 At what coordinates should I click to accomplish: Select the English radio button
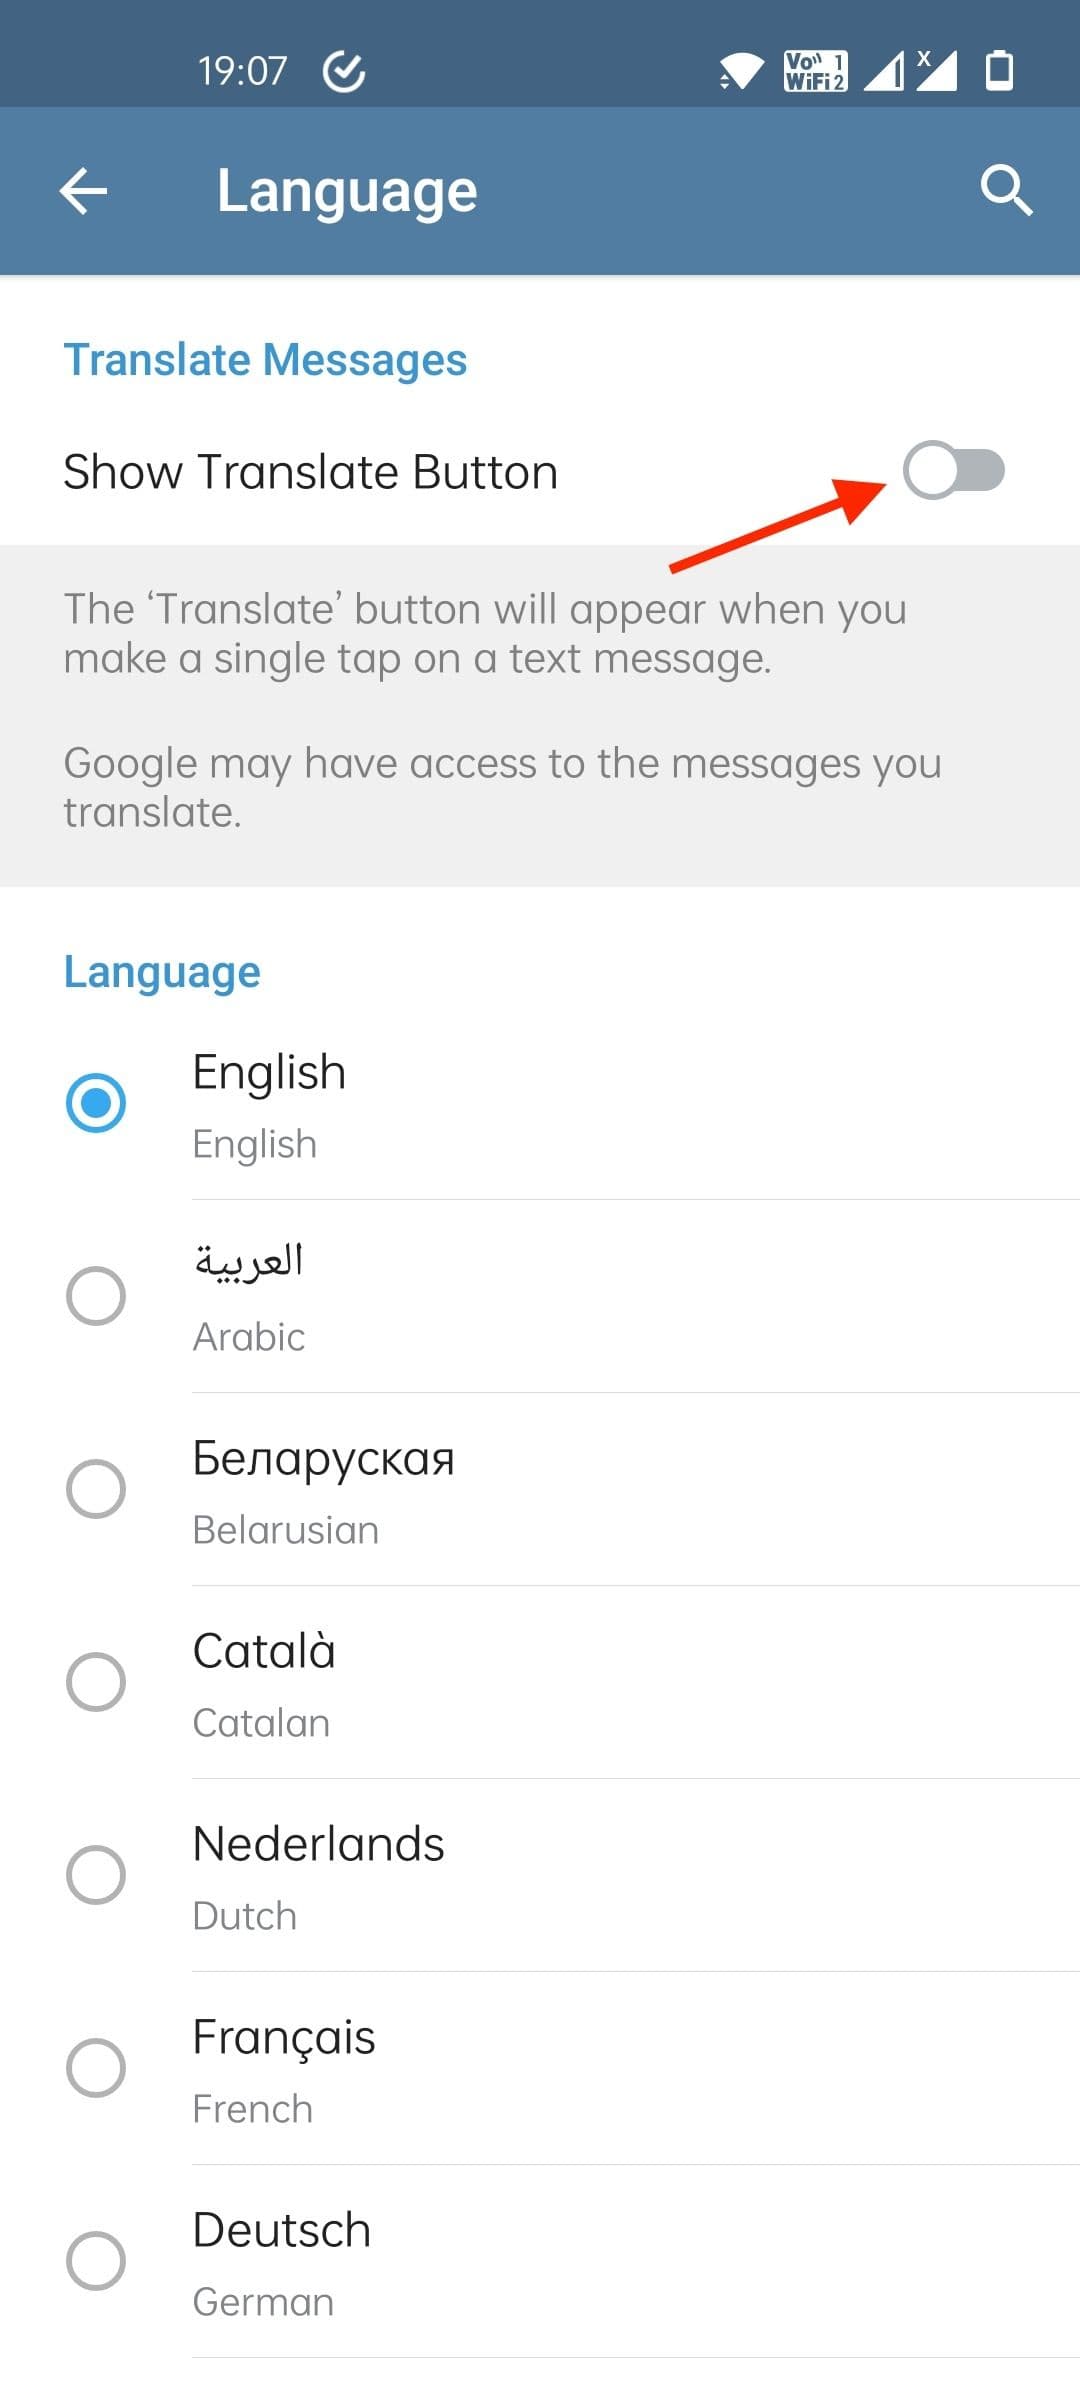click(x=96, y=1103)
